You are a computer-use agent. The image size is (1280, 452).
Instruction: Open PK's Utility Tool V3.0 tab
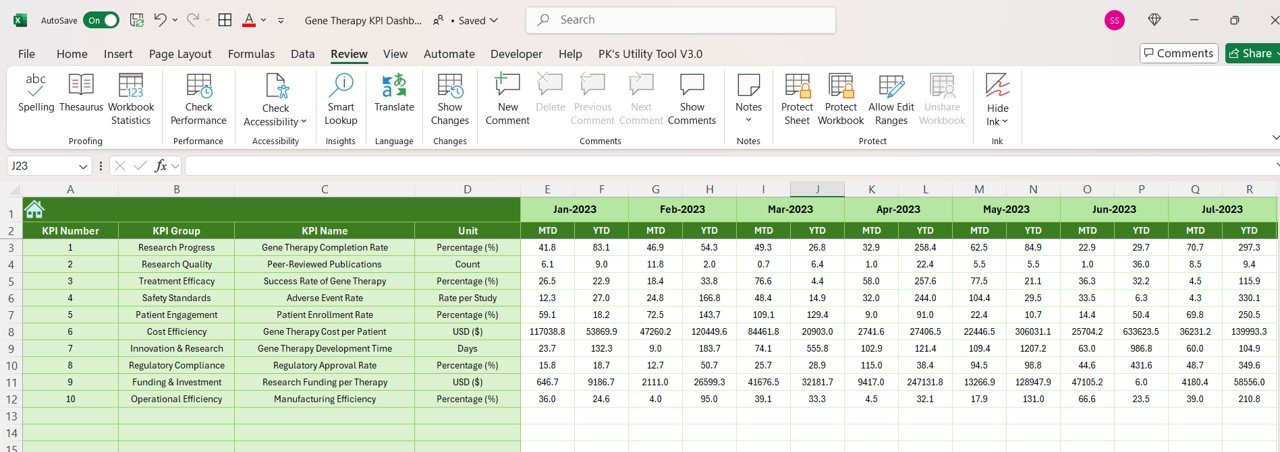pyautogui.click(x=650, y=54)
